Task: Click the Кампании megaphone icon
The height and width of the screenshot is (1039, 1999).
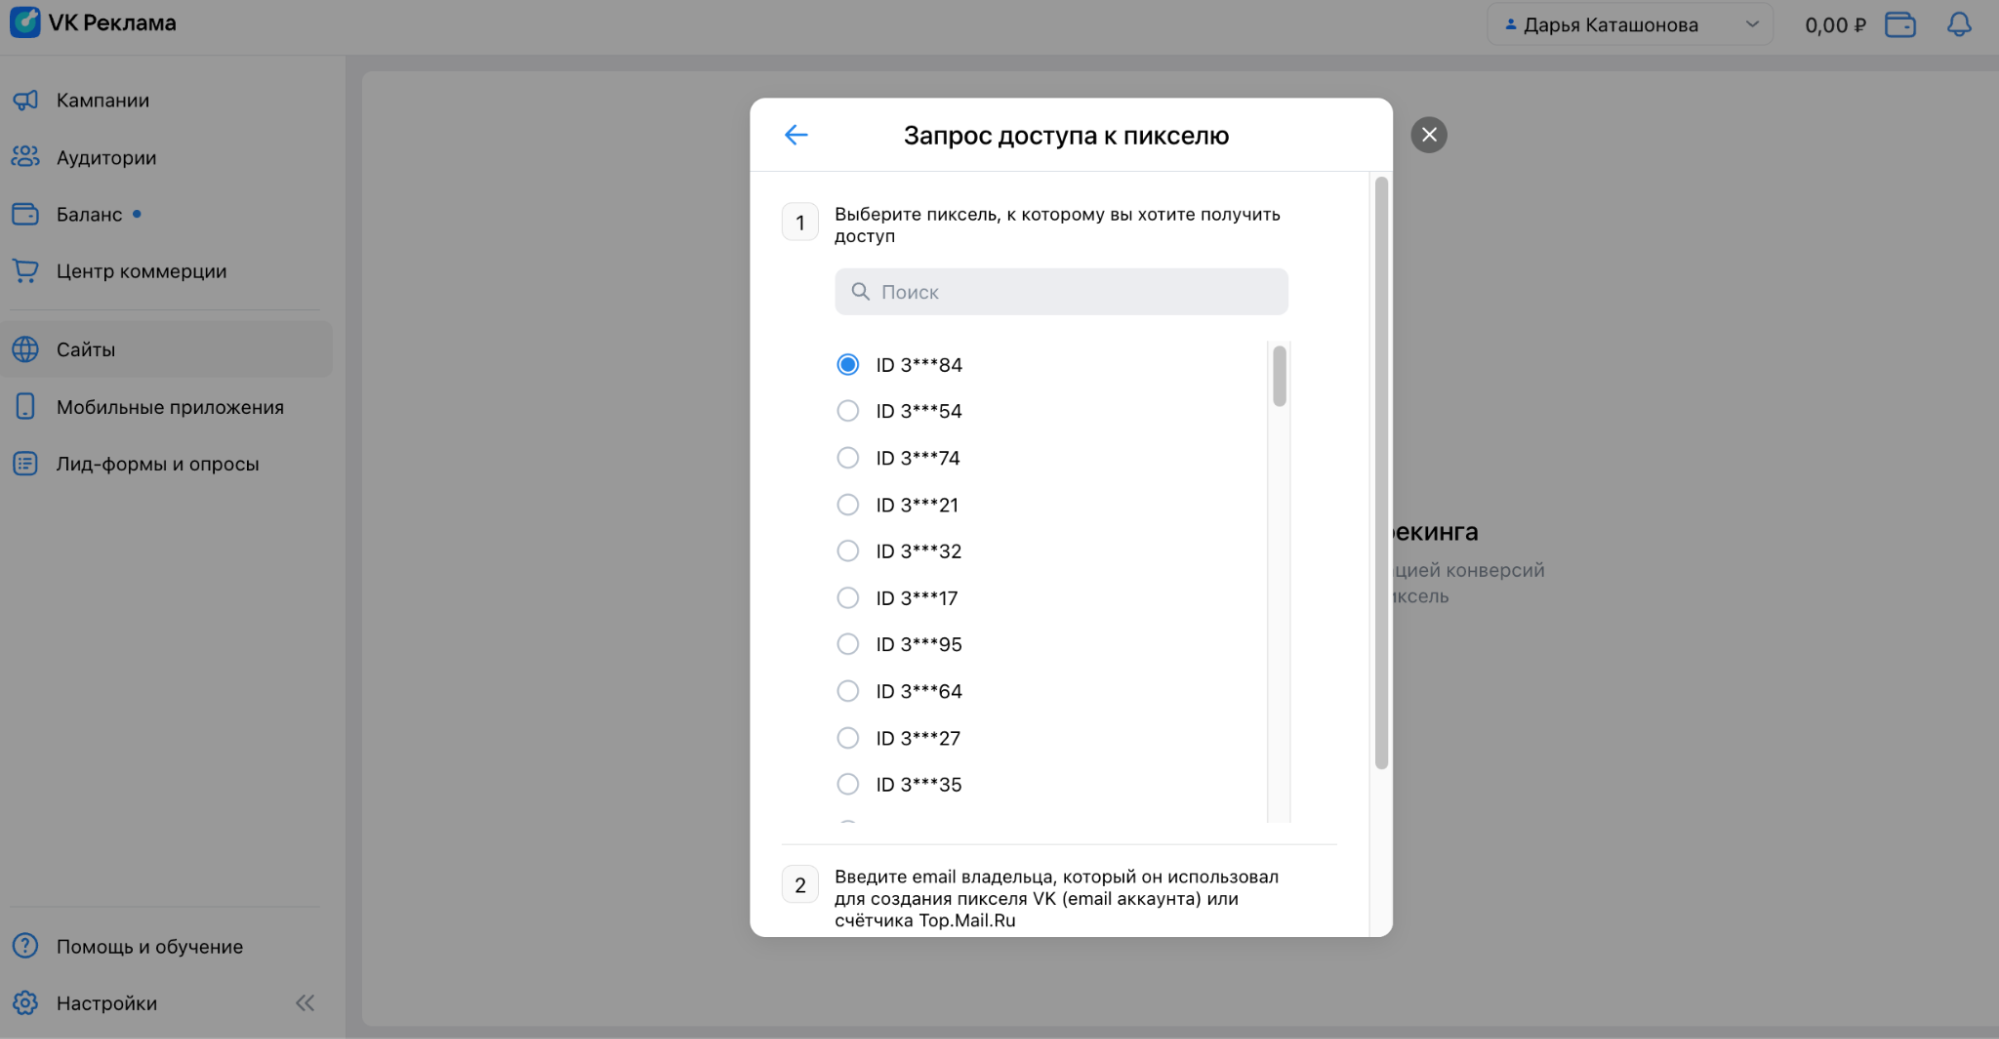Action: pos(25,100)
